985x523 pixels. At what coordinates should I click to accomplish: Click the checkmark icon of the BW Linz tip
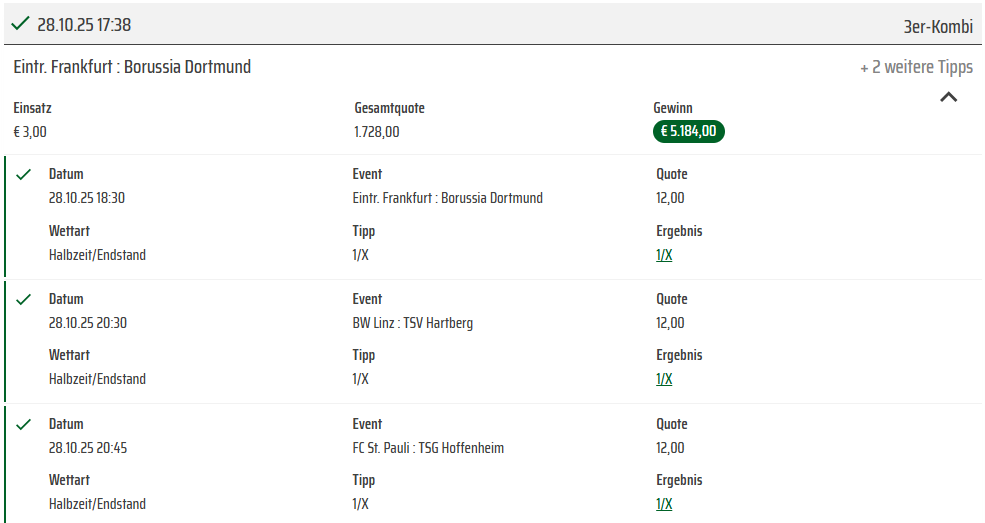(25, 299)
